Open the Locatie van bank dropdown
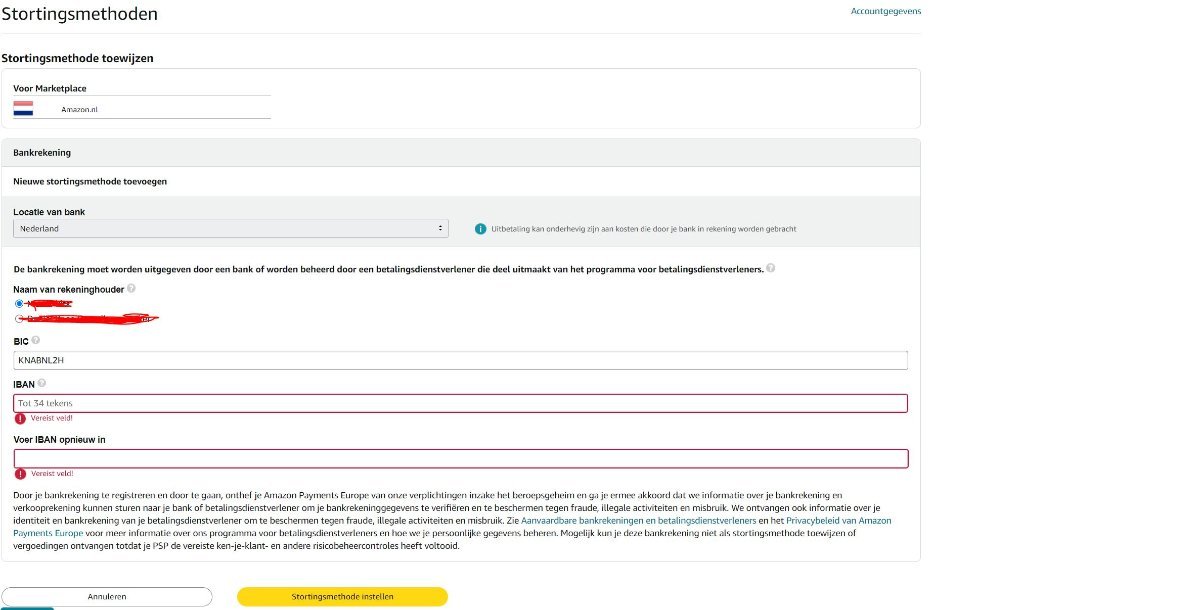Image resolution: width=1200 pixels, height=610 pixels. point(231,229)
